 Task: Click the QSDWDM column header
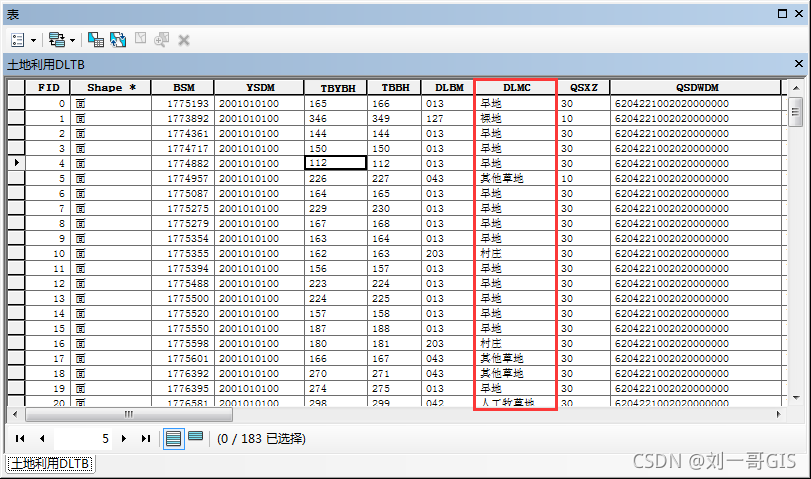click(696, 87)
